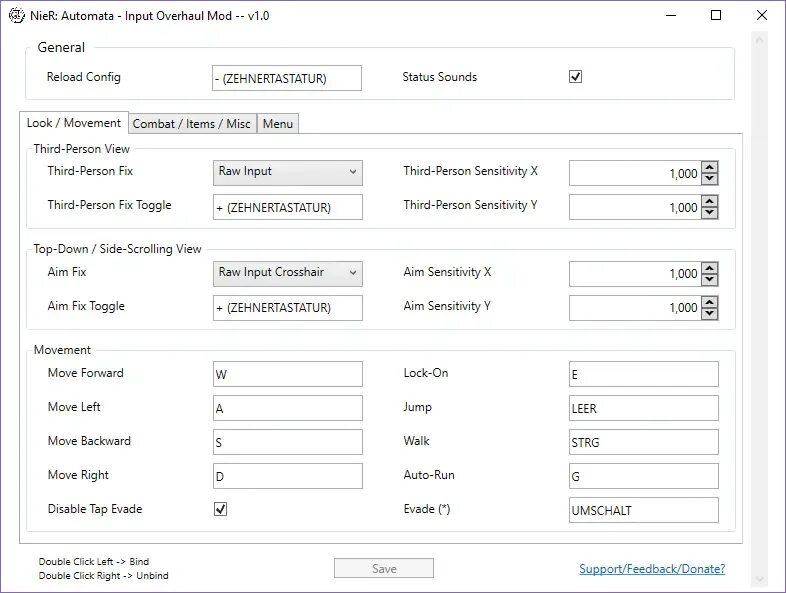Decrease Aim Sensitivity Y with down arrow
Viewport: 786px width, 593px height.
710,313
